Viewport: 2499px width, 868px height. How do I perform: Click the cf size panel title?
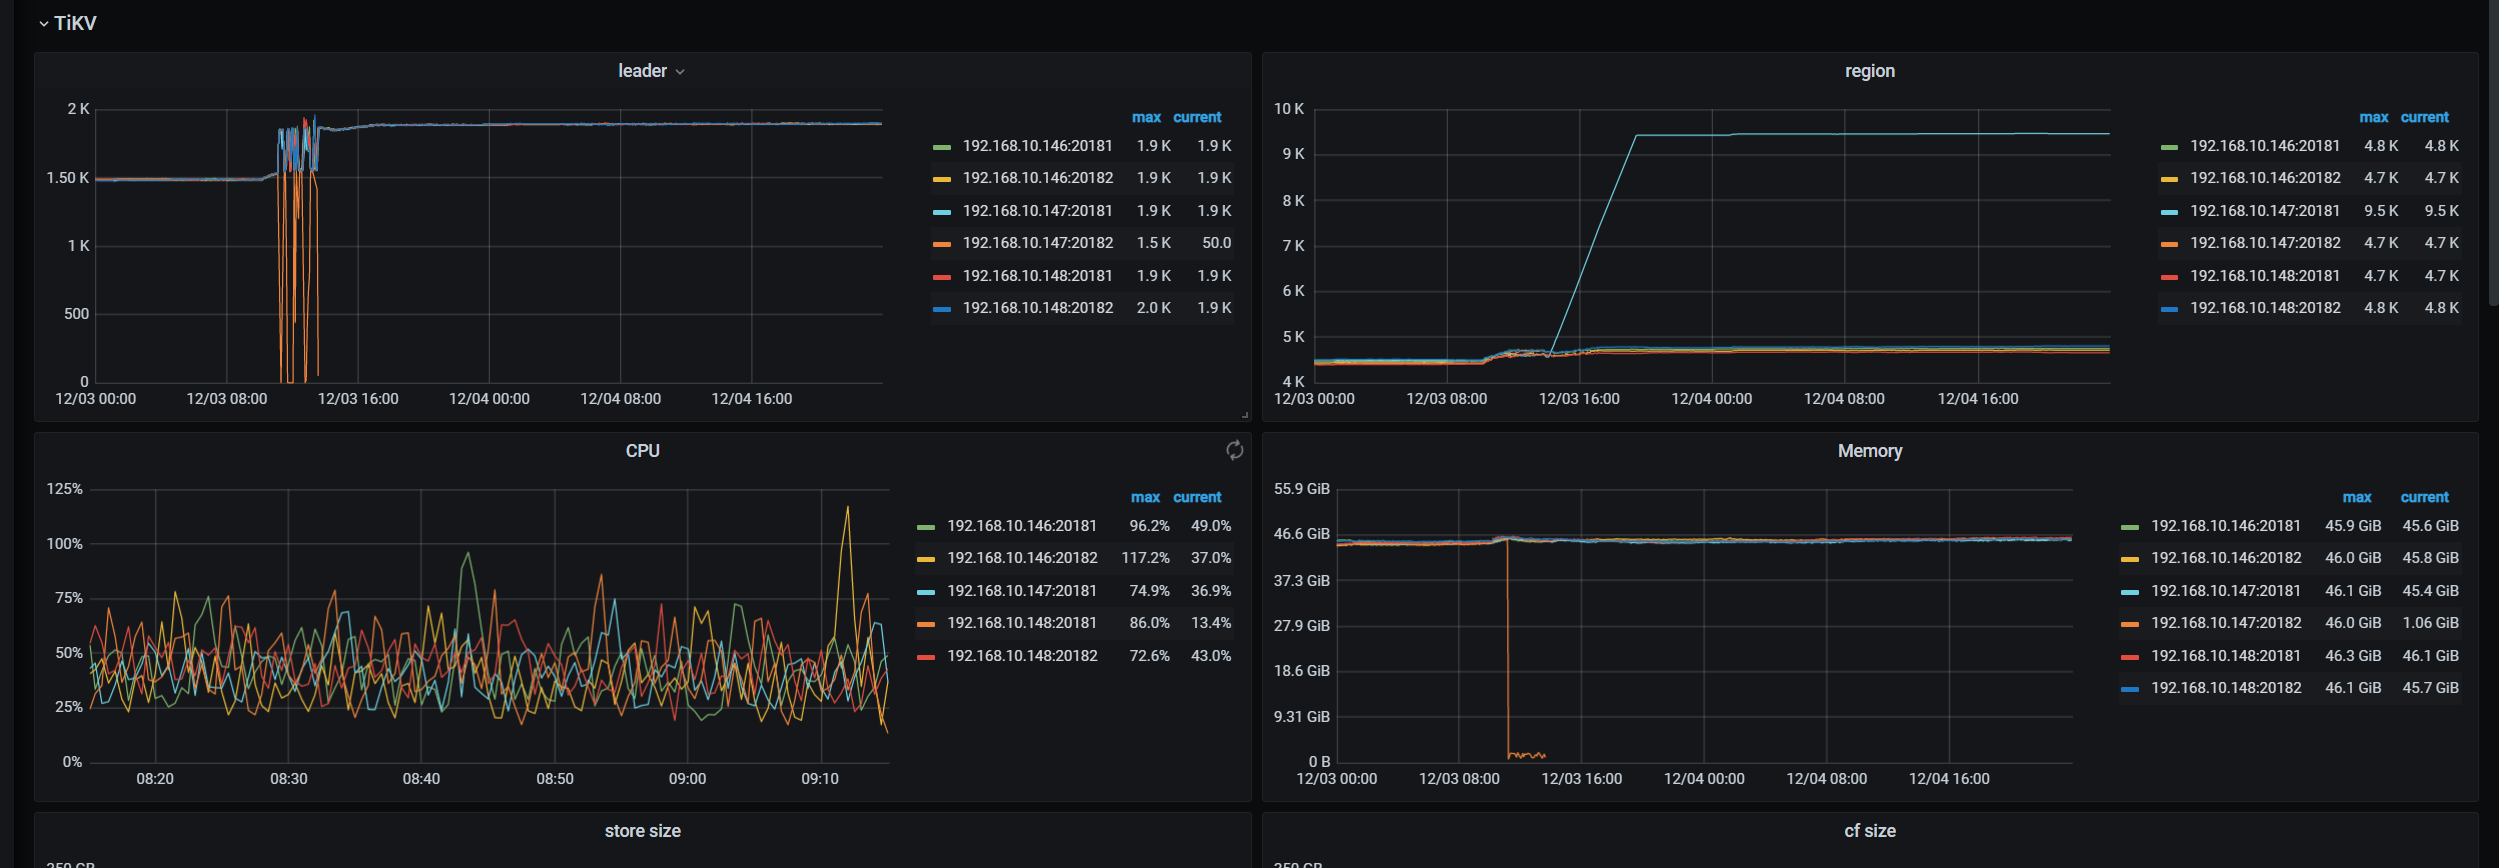tap(1868, 831)
